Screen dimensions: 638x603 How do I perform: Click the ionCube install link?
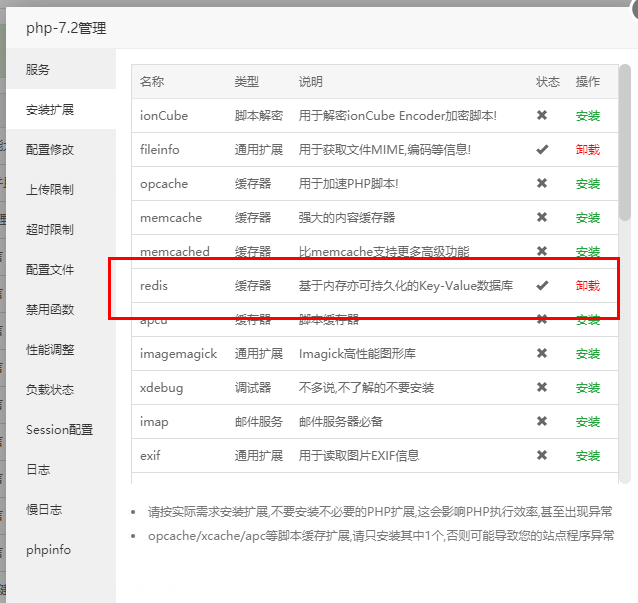pos(588,116)
